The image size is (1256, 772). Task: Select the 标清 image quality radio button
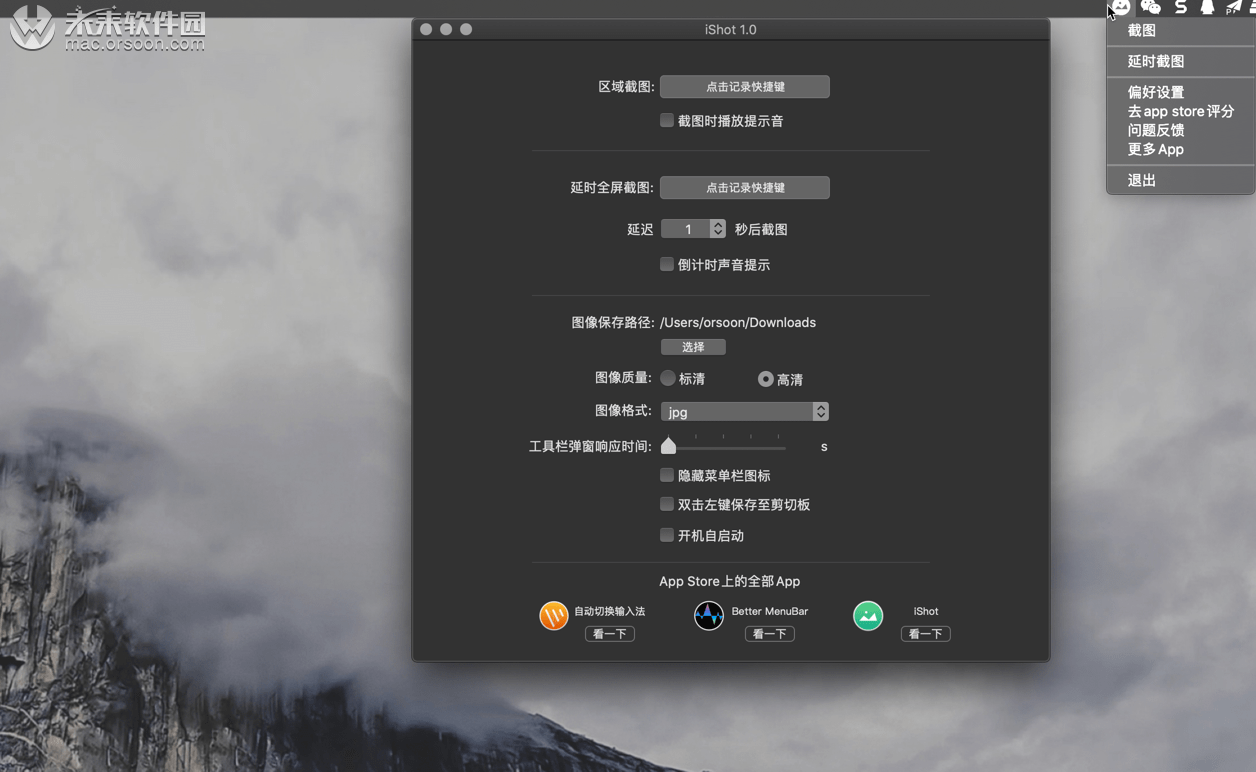(669, 378)
